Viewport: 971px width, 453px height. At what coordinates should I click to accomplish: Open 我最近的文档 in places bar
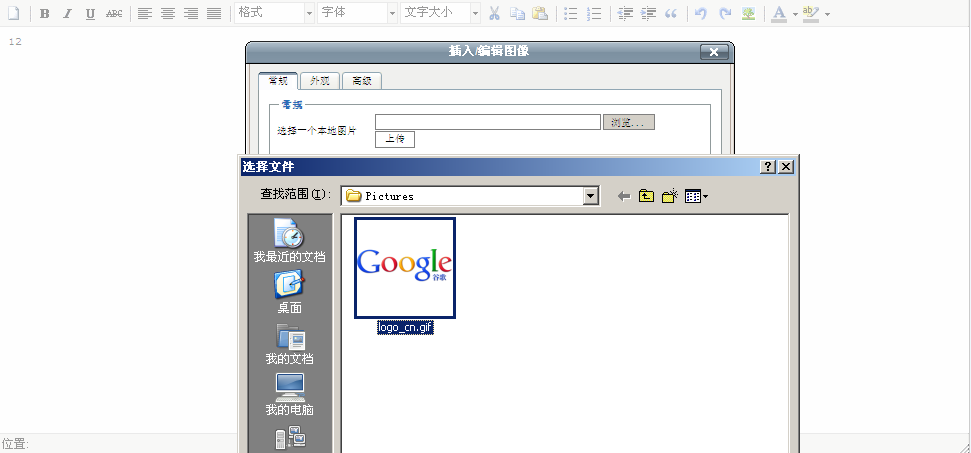(289, 240)
